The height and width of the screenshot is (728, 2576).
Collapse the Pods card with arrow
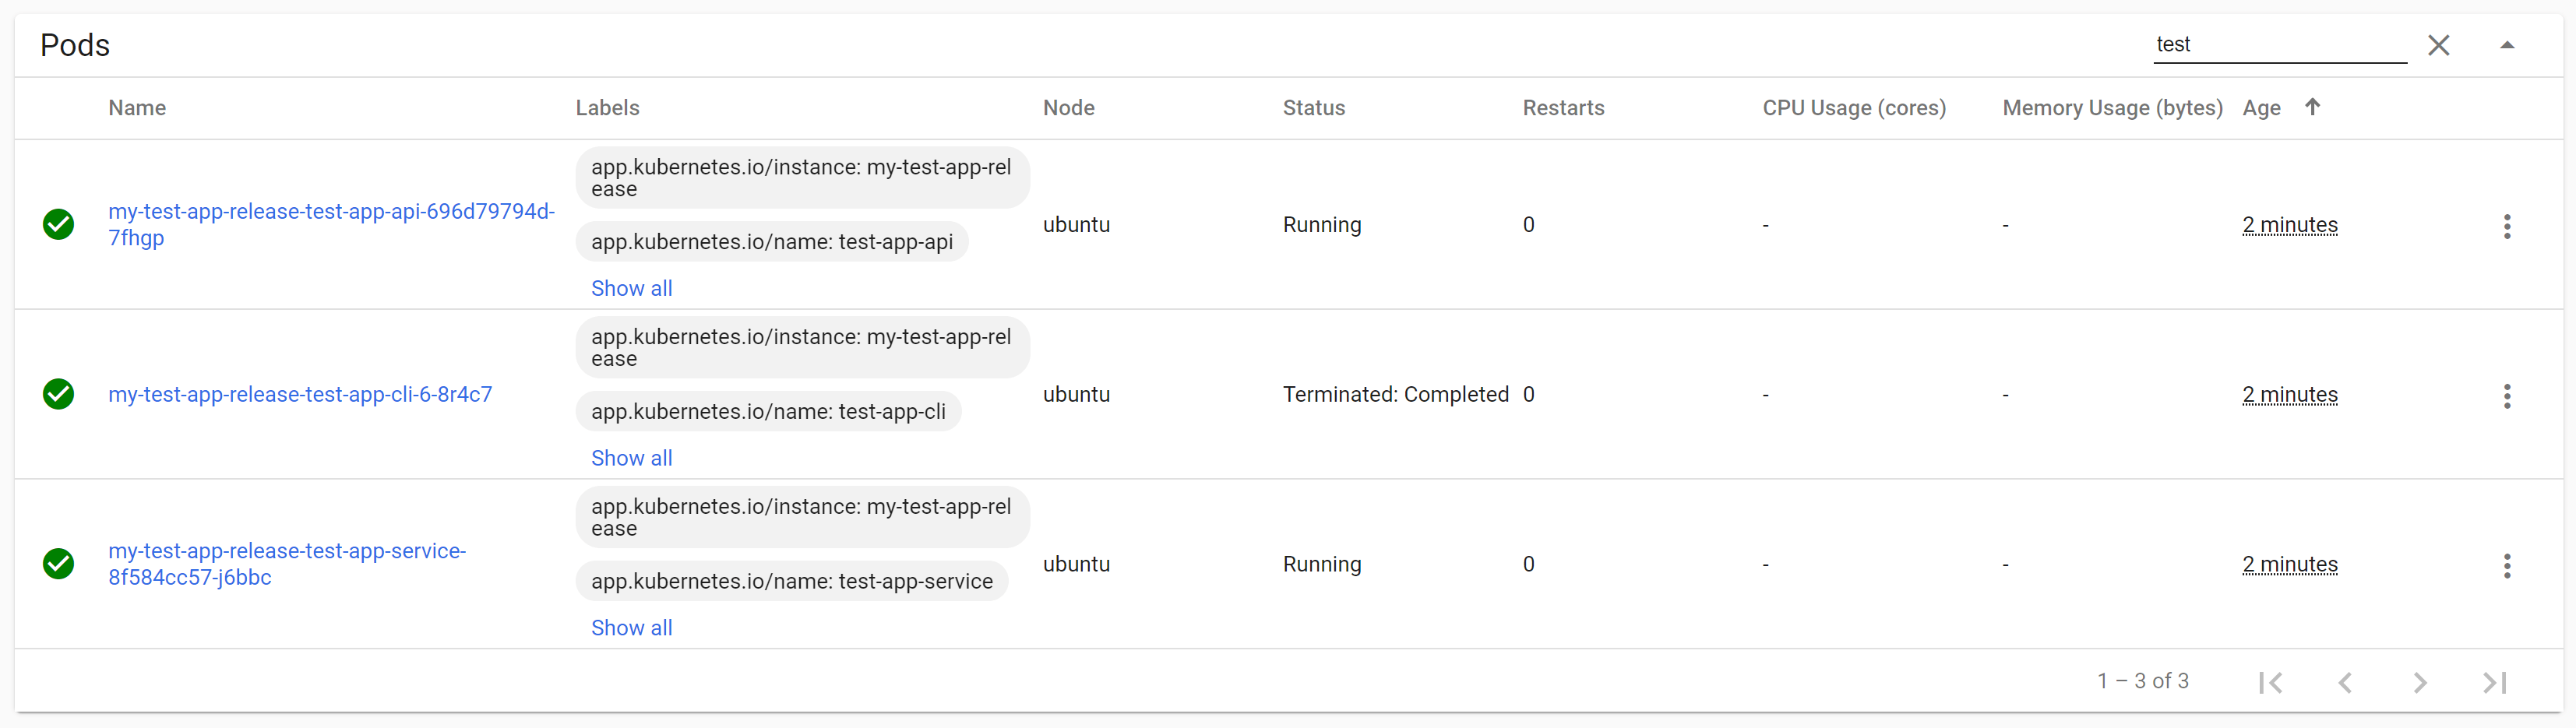pos(2506,45)
